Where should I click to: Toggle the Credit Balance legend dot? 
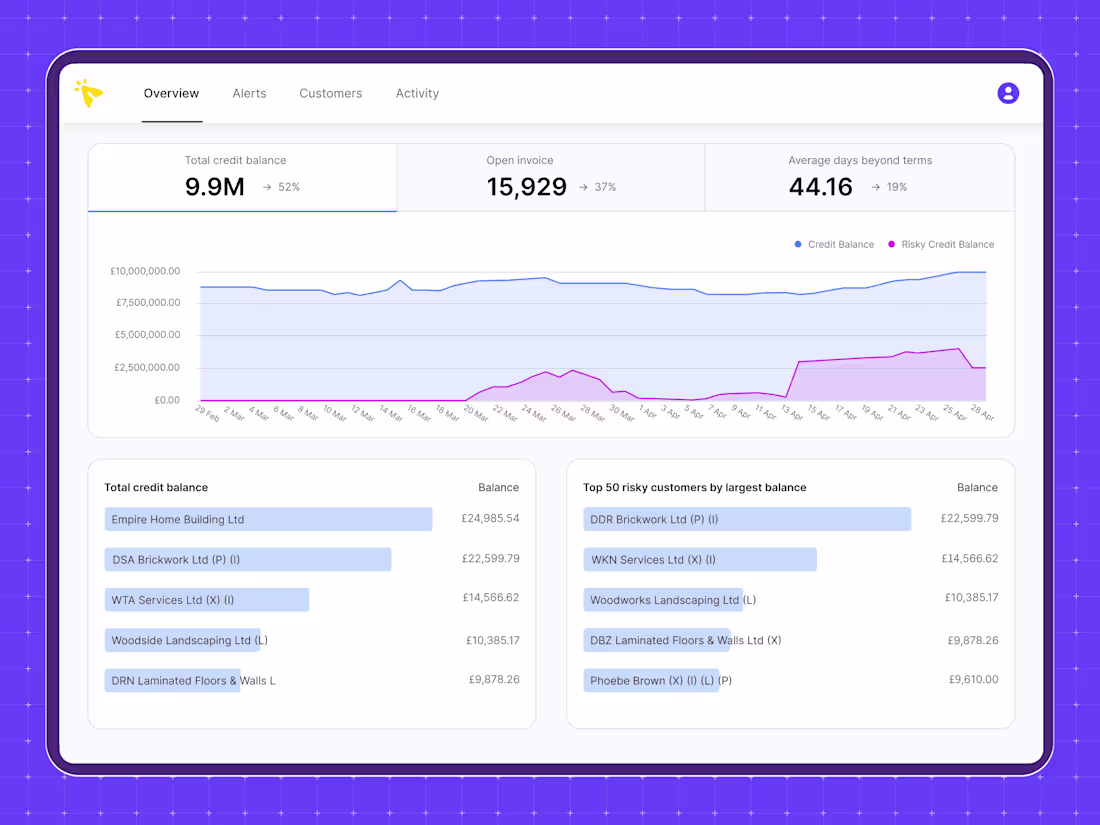798,244
